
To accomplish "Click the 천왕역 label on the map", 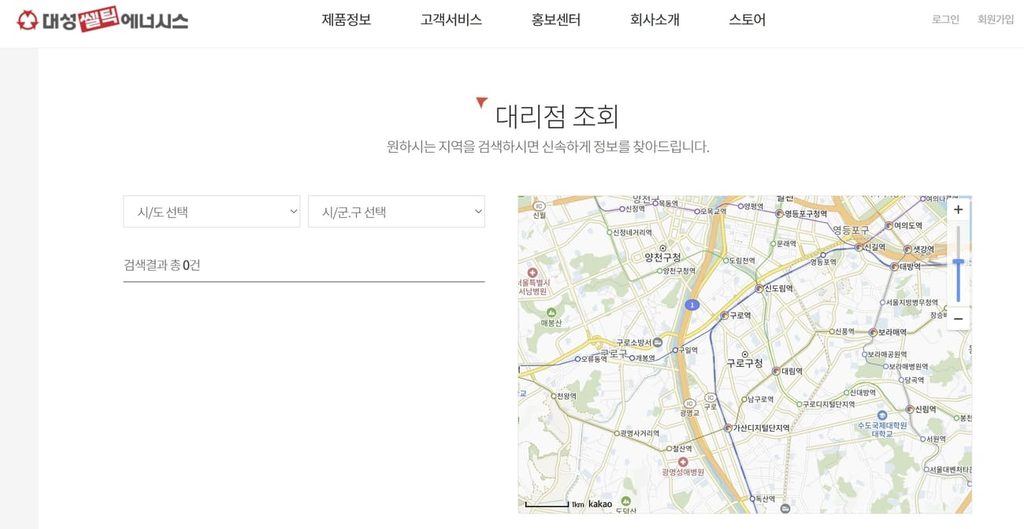I will pyautogui.click(x=567, y=396).
